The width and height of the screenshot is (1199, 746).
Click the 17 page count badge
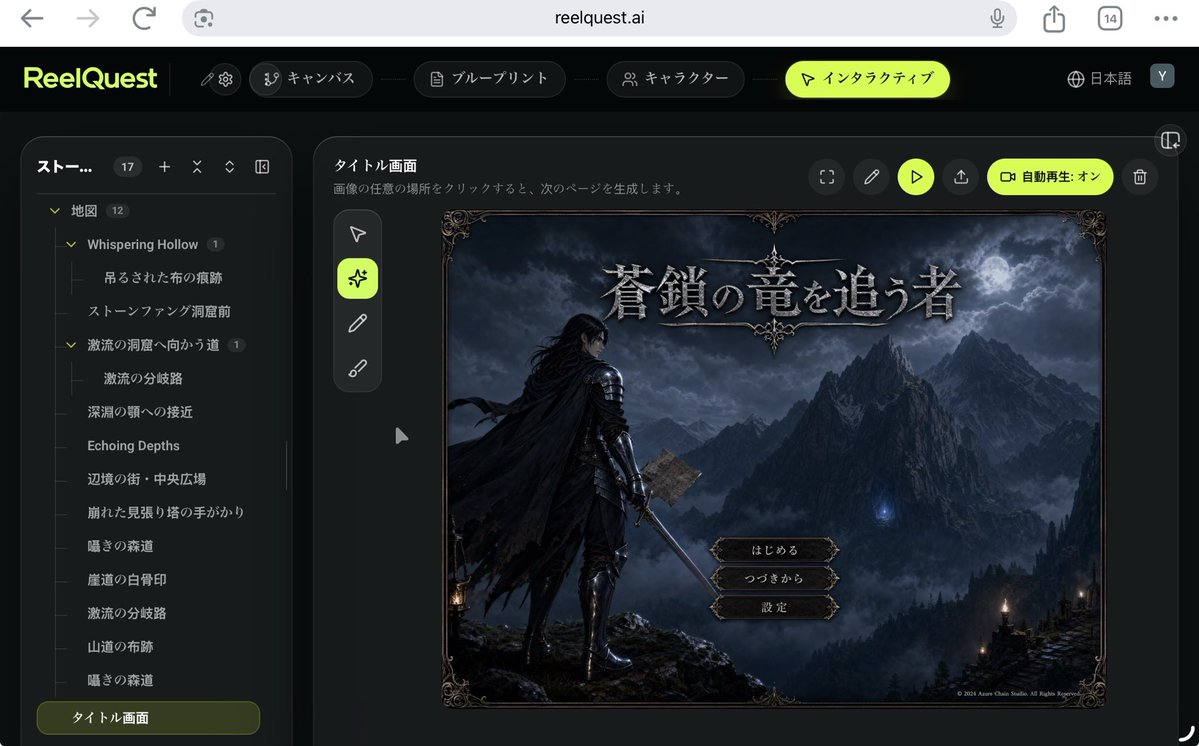point(128,167)
